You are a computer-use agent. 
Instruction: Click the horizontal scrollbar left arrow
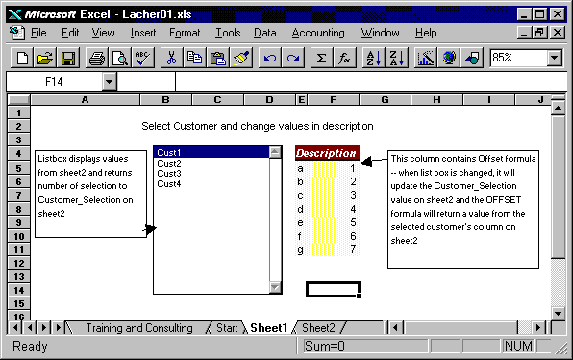tap(395, 327)
